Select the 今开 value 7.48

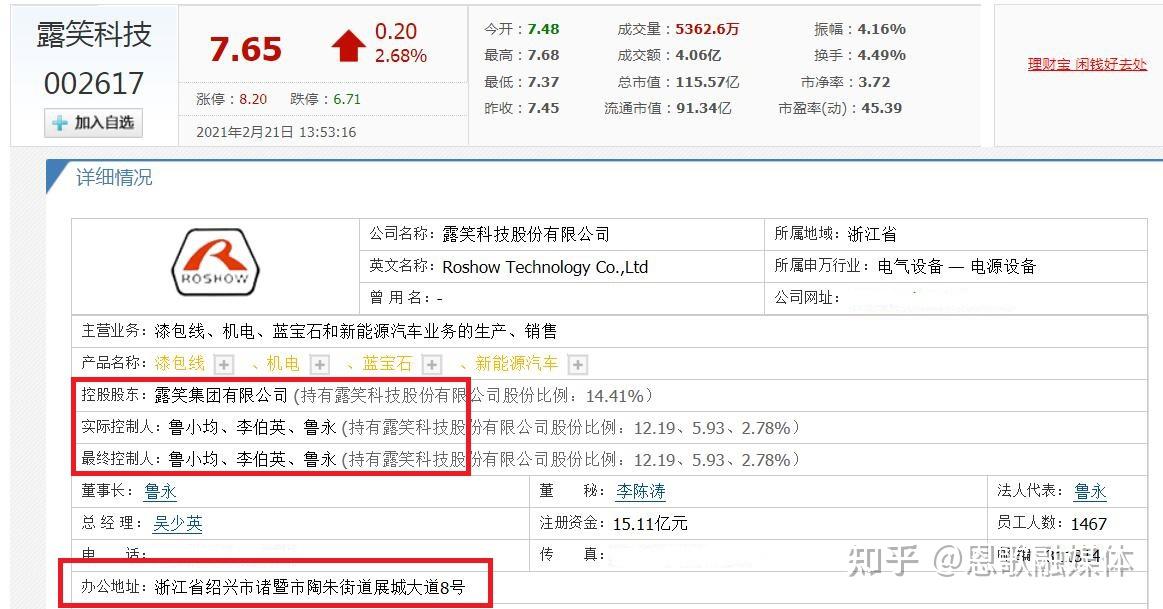[x=543, y=29]
